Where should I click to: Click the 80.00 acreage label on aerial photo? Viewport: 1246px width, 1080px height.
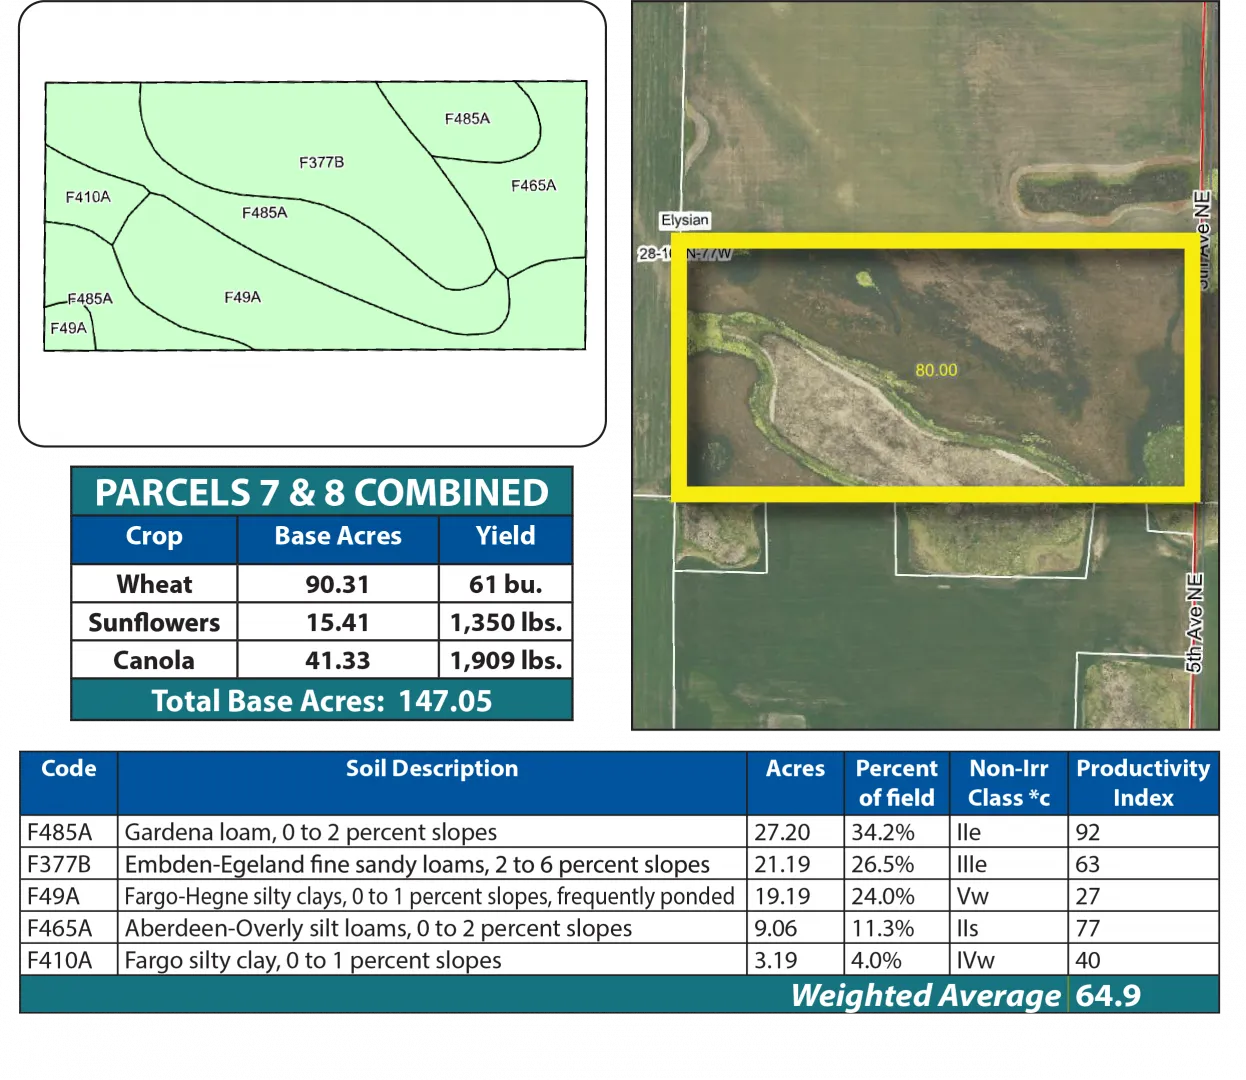pyautogui.click(x=936, y=370)
